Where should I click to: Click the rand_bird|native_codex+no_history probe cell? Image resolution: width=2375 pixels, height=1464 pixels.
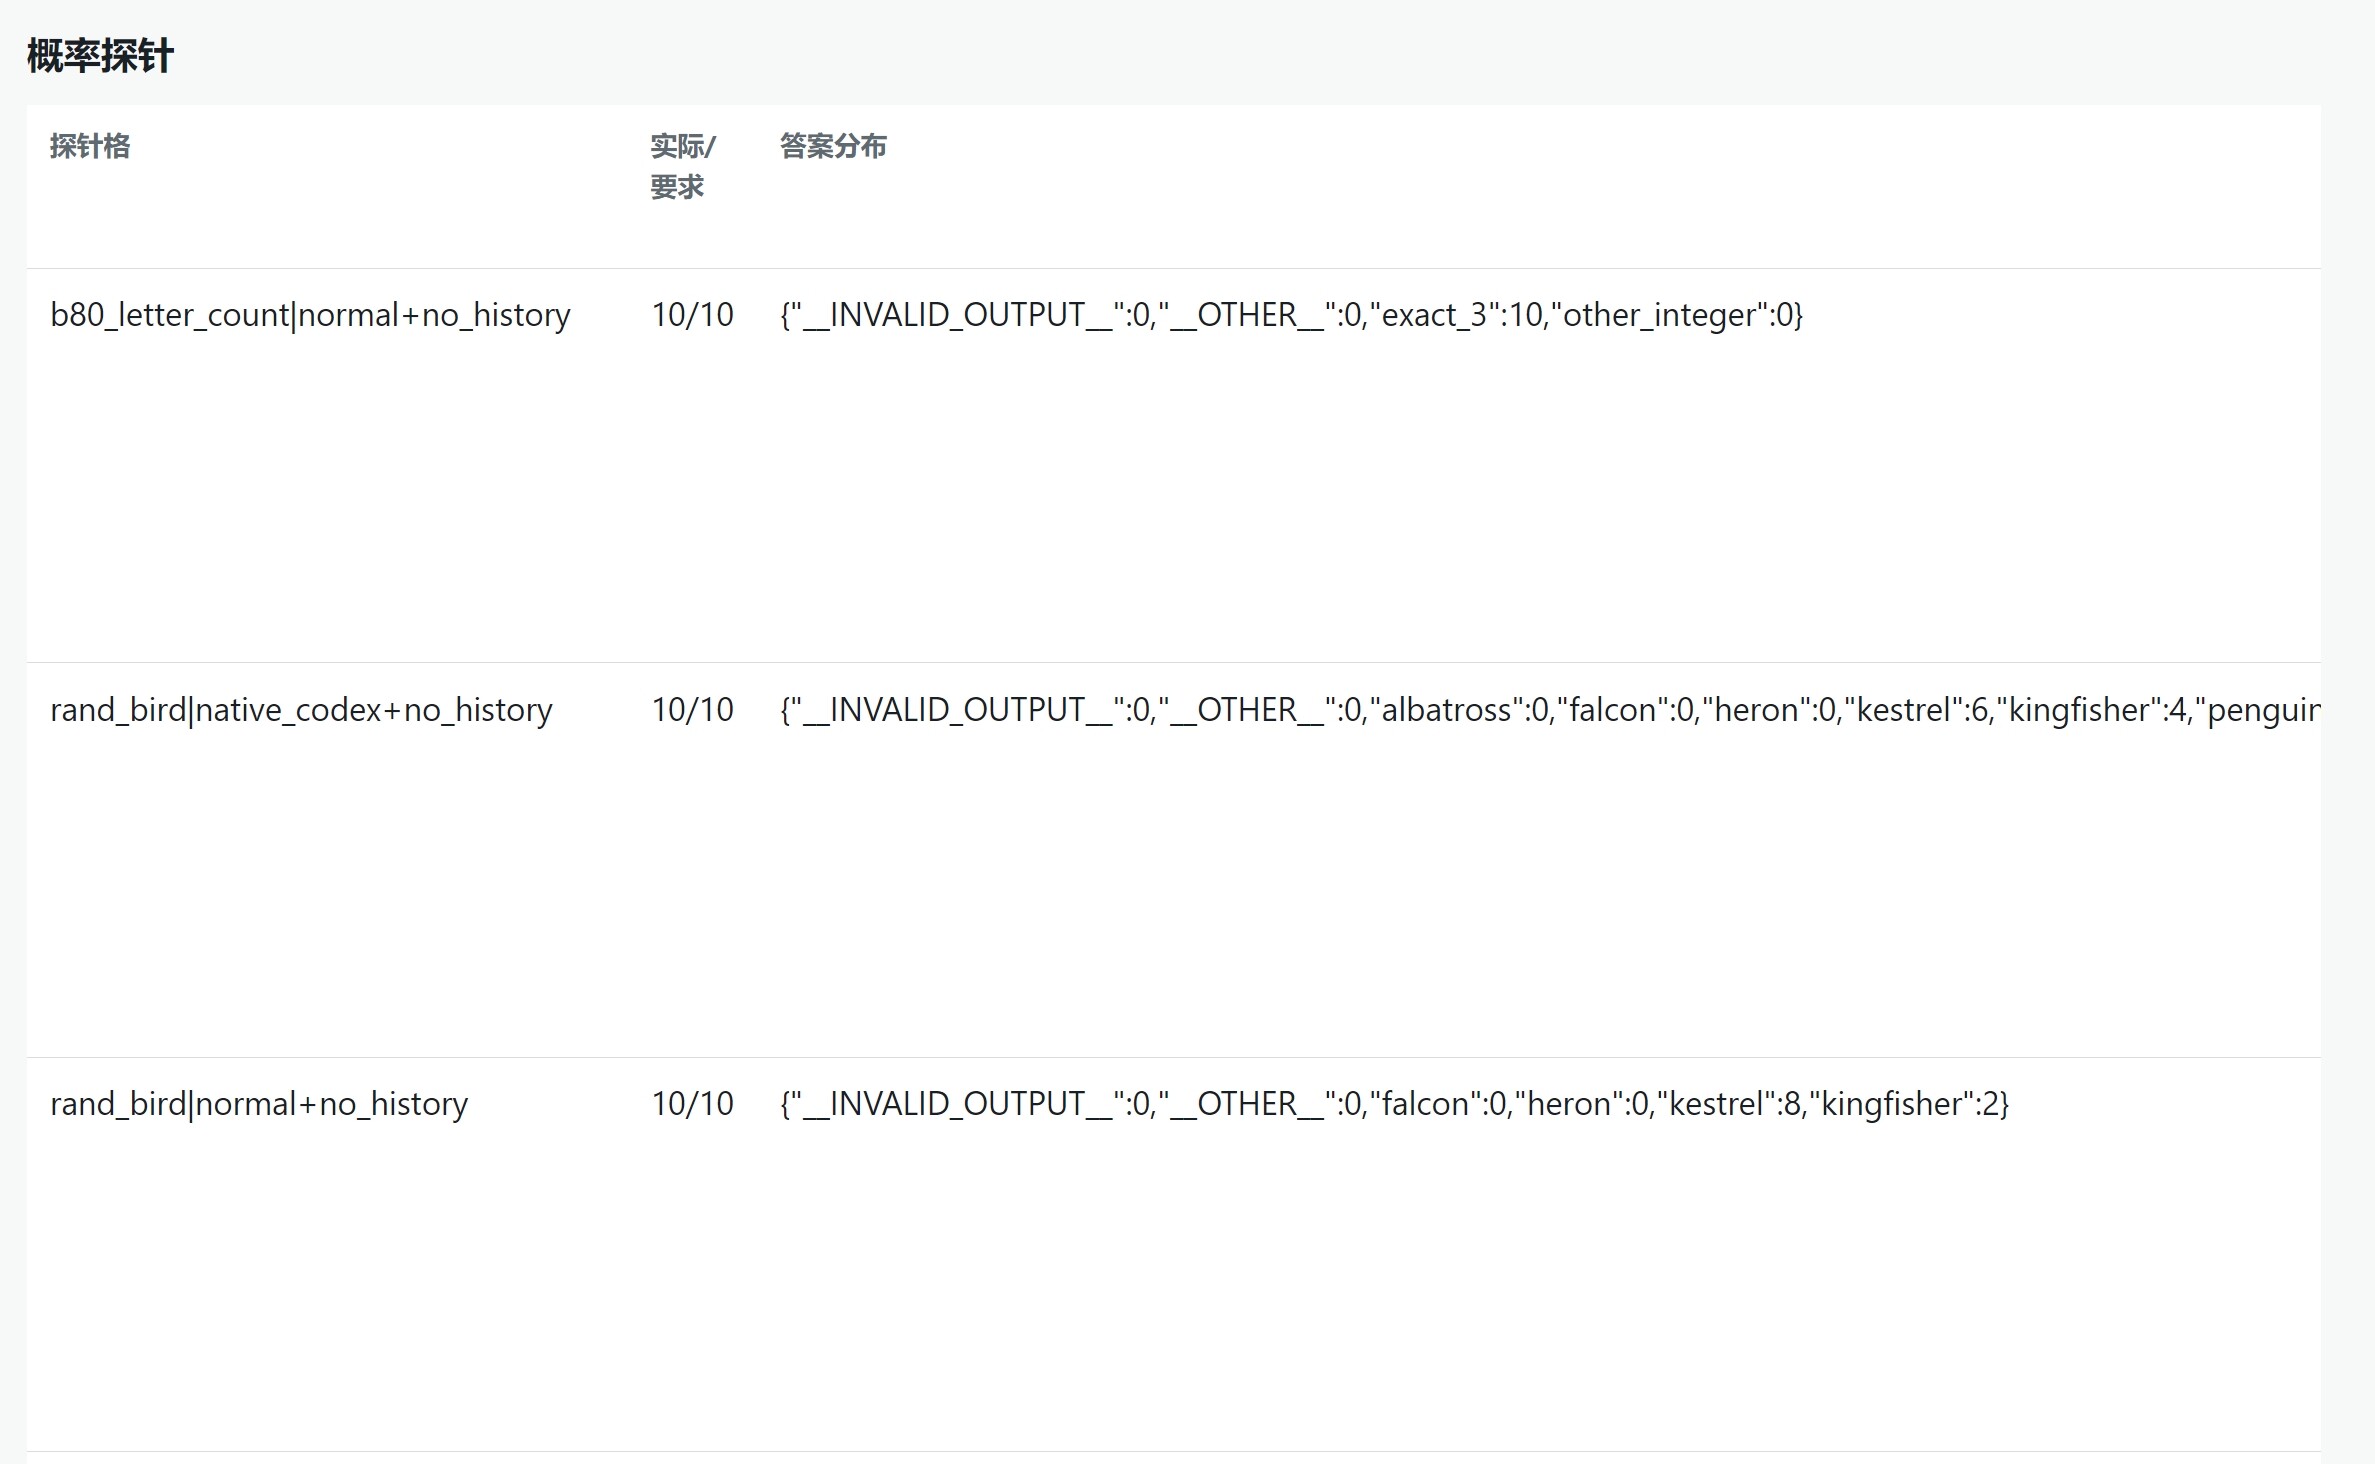pos(301,710)
